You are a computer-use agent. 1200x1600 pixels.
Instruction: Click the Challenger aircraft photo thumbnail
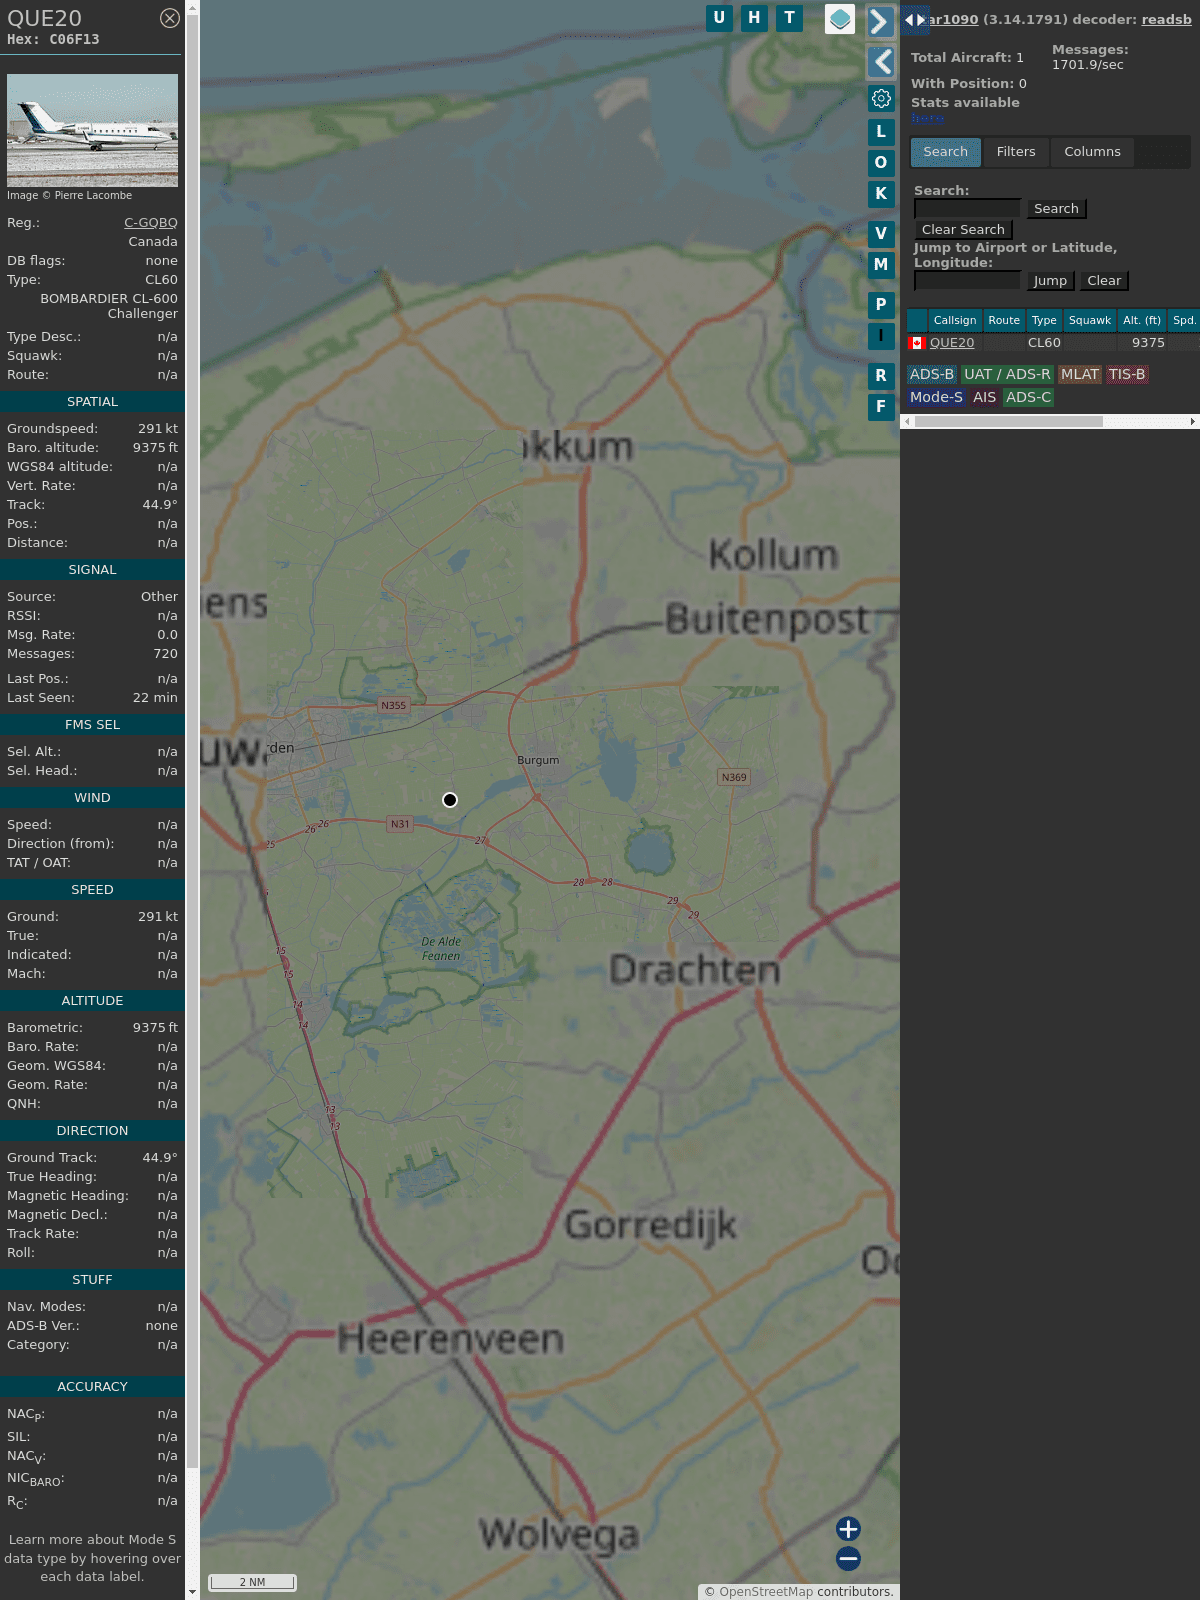pos(92,130)
